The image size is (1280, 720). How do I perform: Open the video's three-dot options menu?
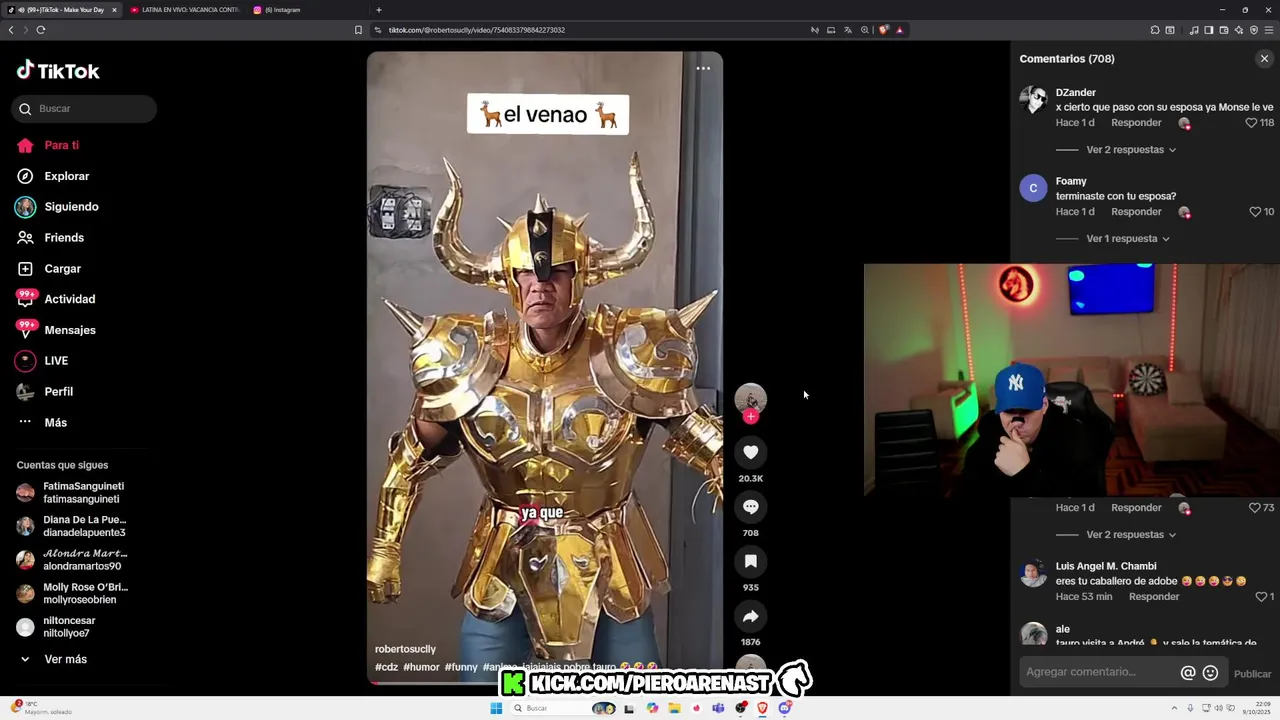(x=703, y=69)
